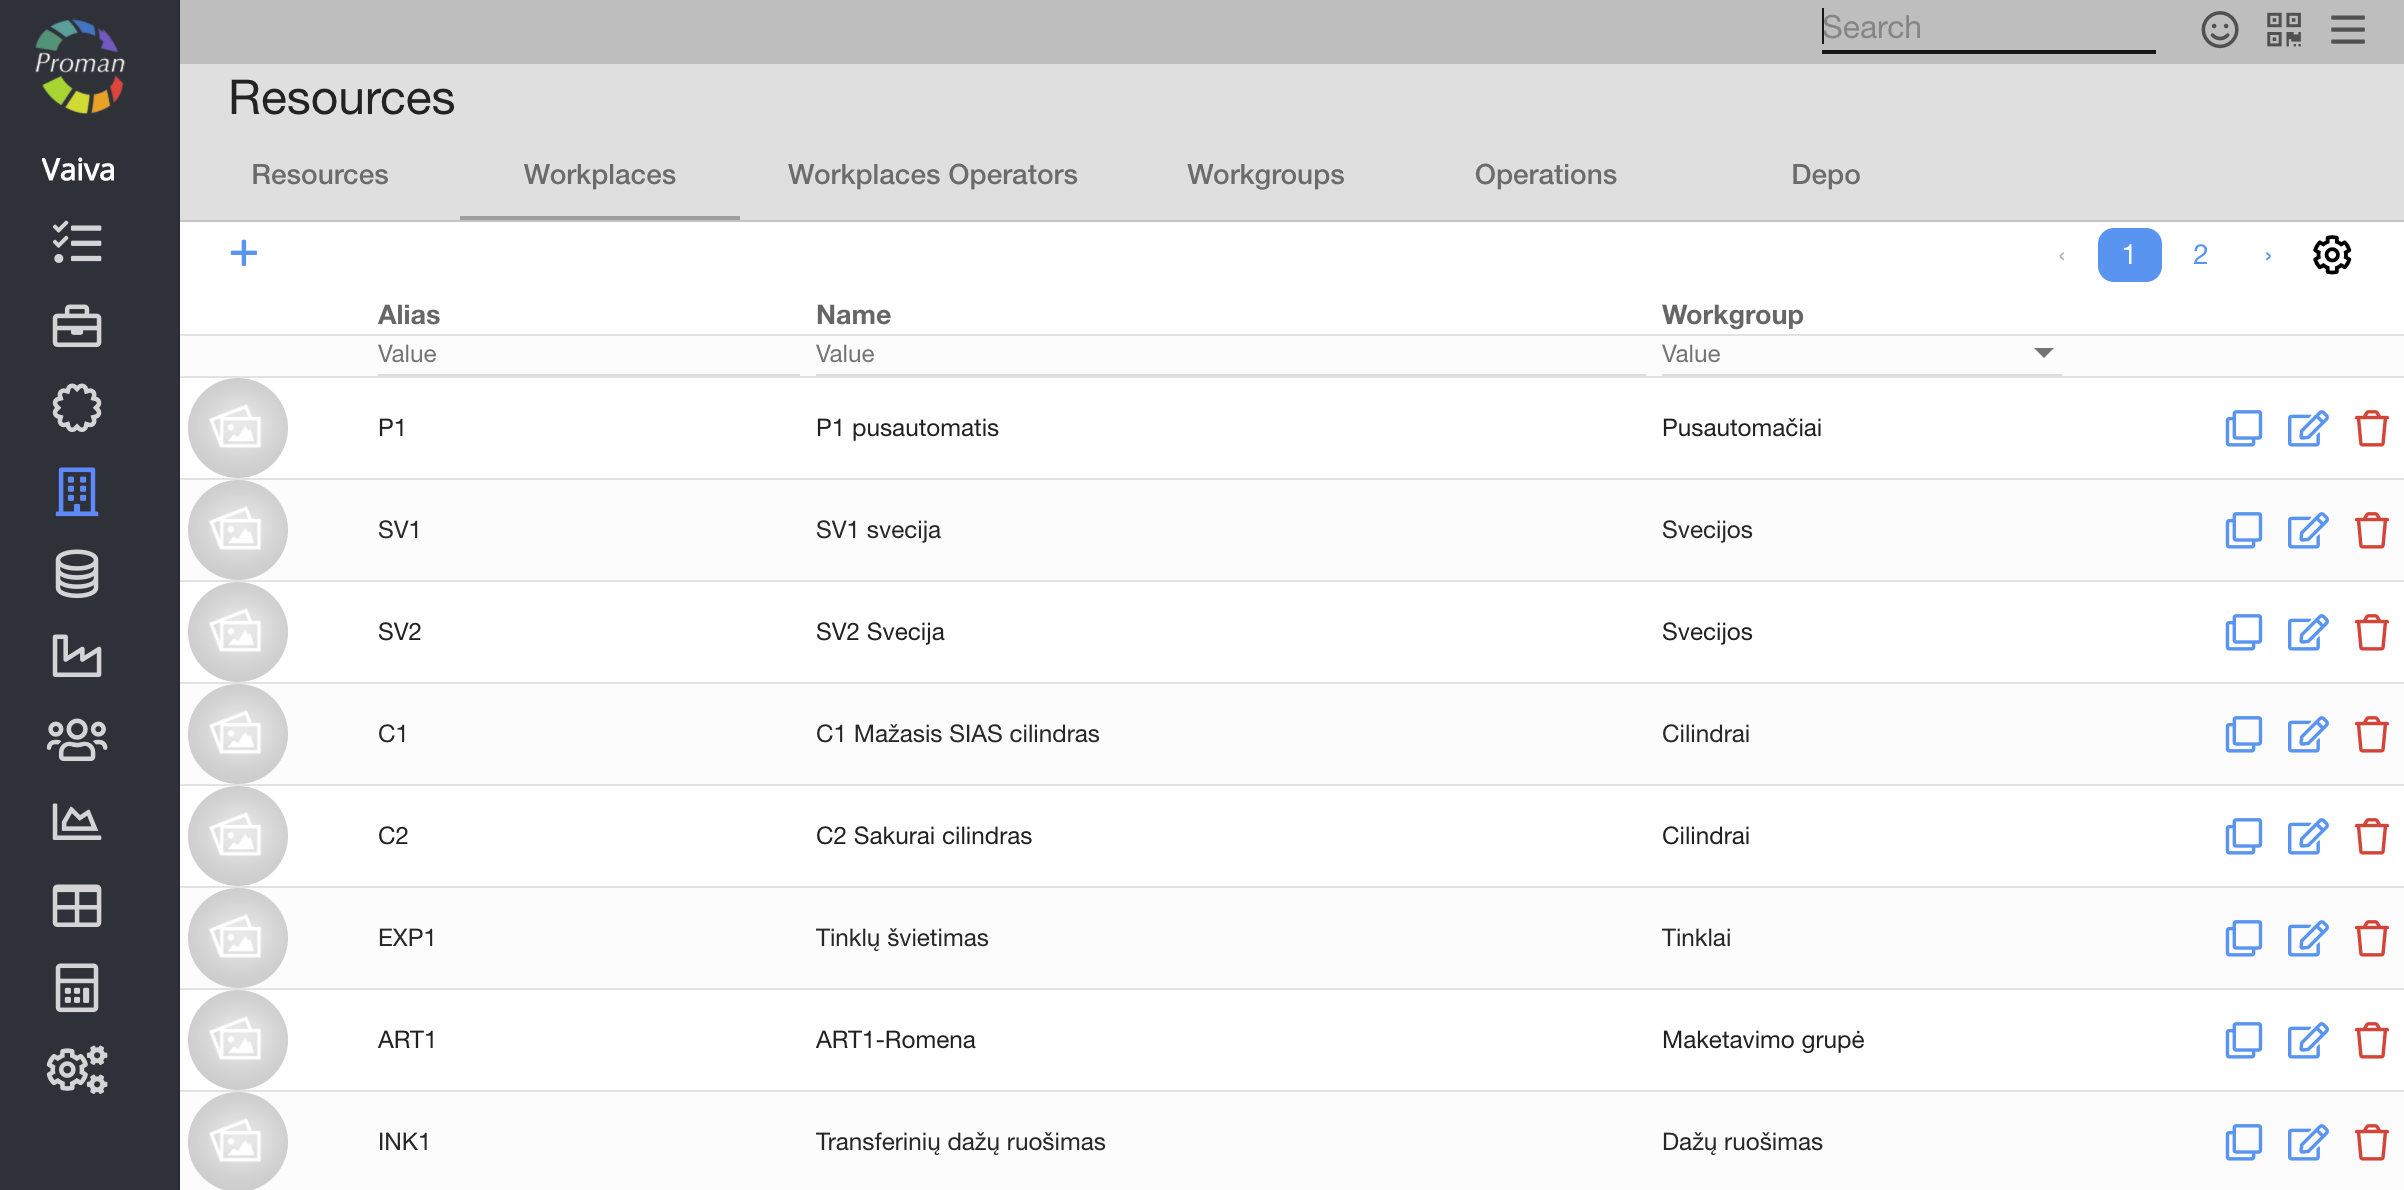This screenshot has height=1190, width=2404.
Task: Open the hamburger menu icon
Action: tap(2347, 29)
